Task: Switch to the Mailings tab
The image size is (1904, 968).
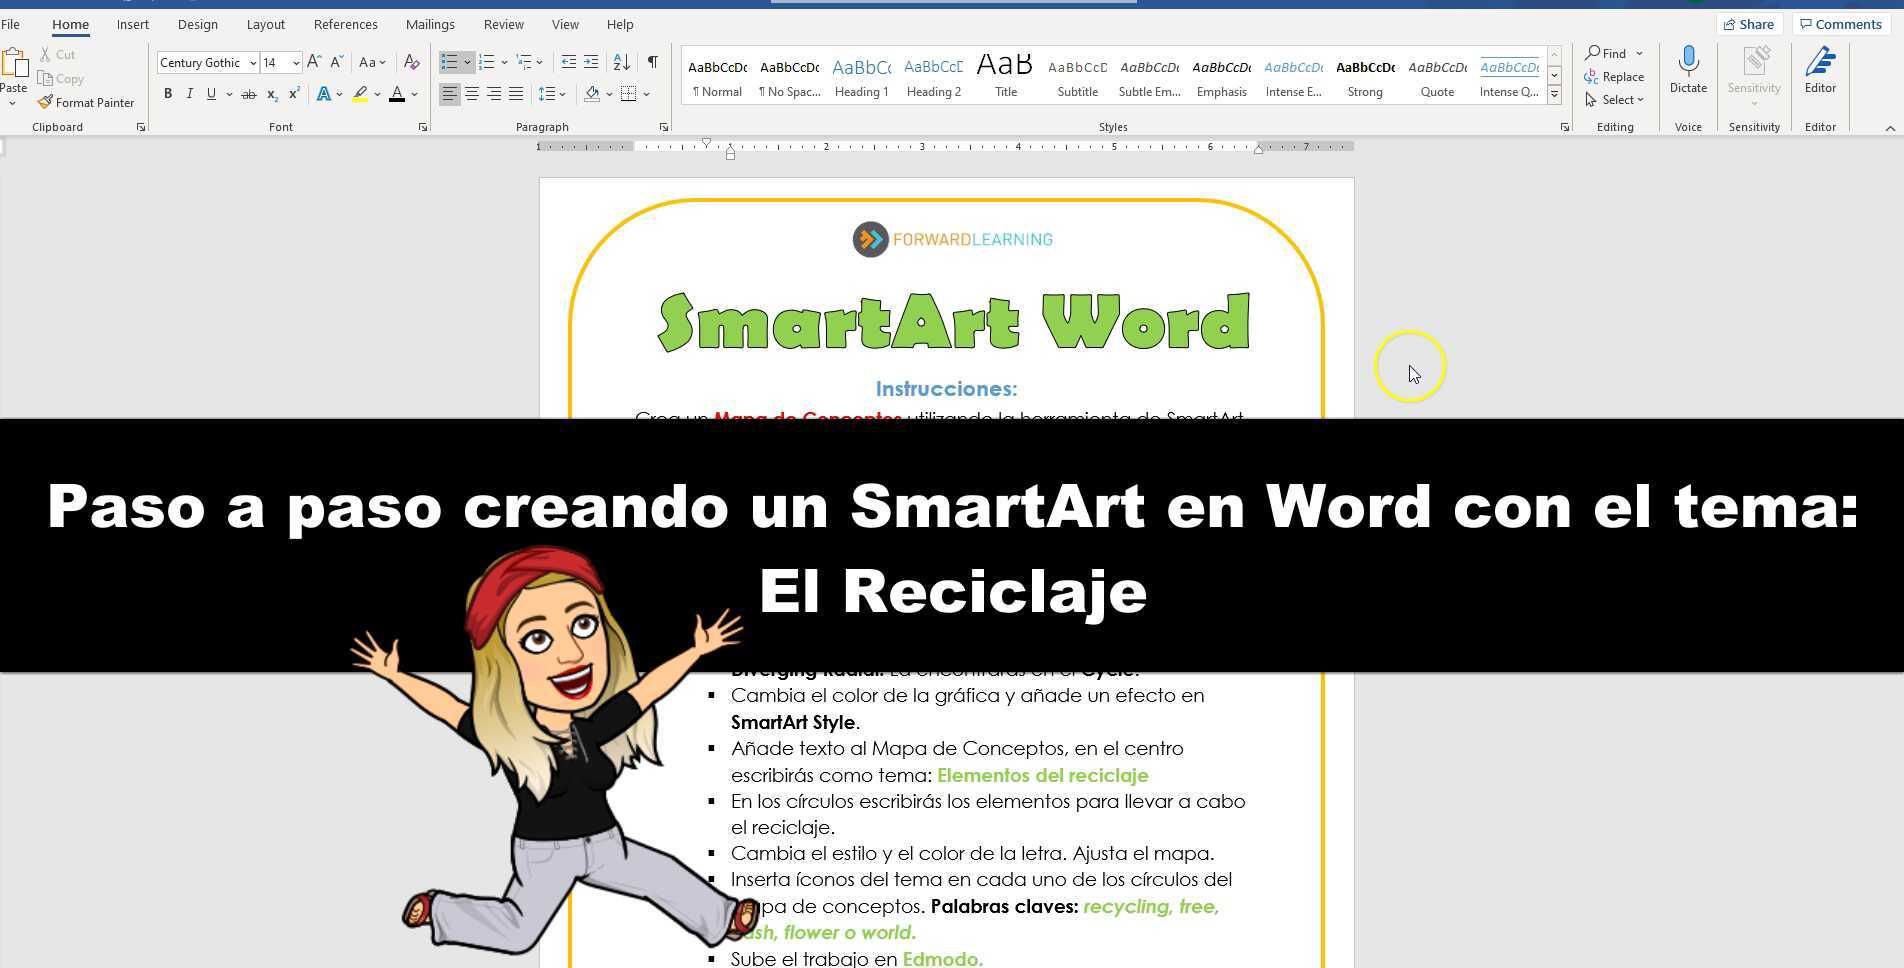Action: pos(430,24)
